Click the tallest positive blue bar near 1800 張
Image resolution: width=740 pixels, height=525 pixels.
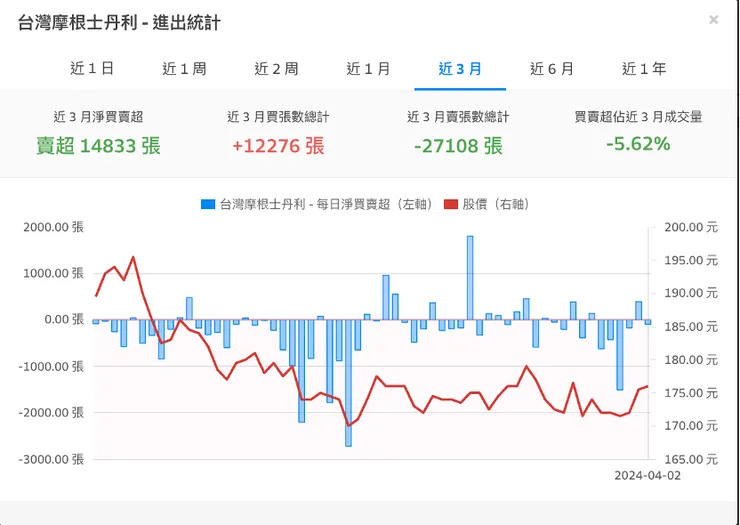(470, 278)
